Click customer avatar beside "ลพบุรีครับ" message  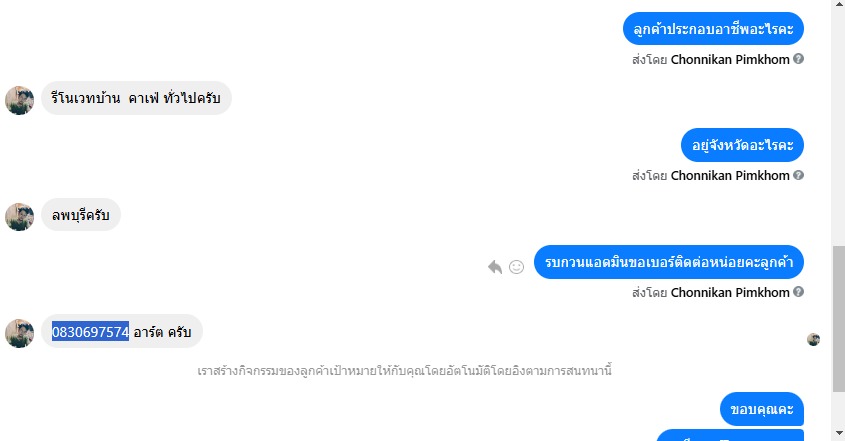tap(19, 216)
